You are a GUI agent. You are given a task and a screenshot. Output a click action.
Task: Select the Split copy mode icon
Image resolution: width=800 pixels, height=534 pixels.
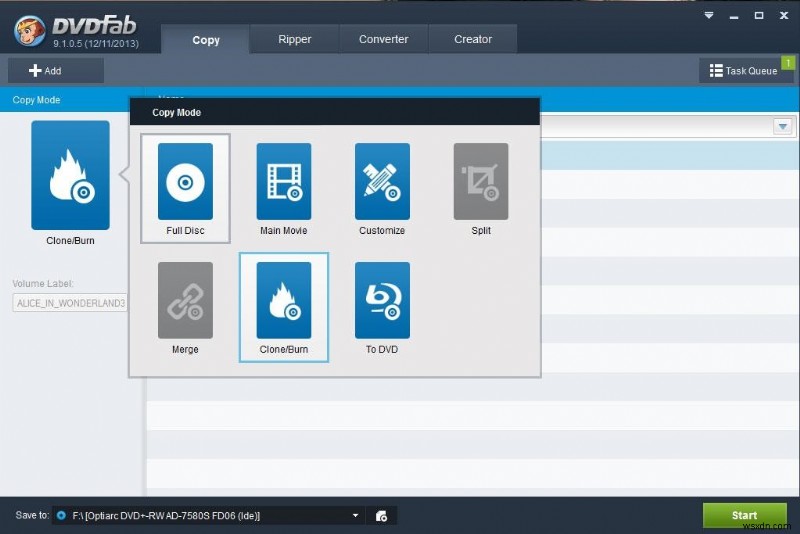481,182
